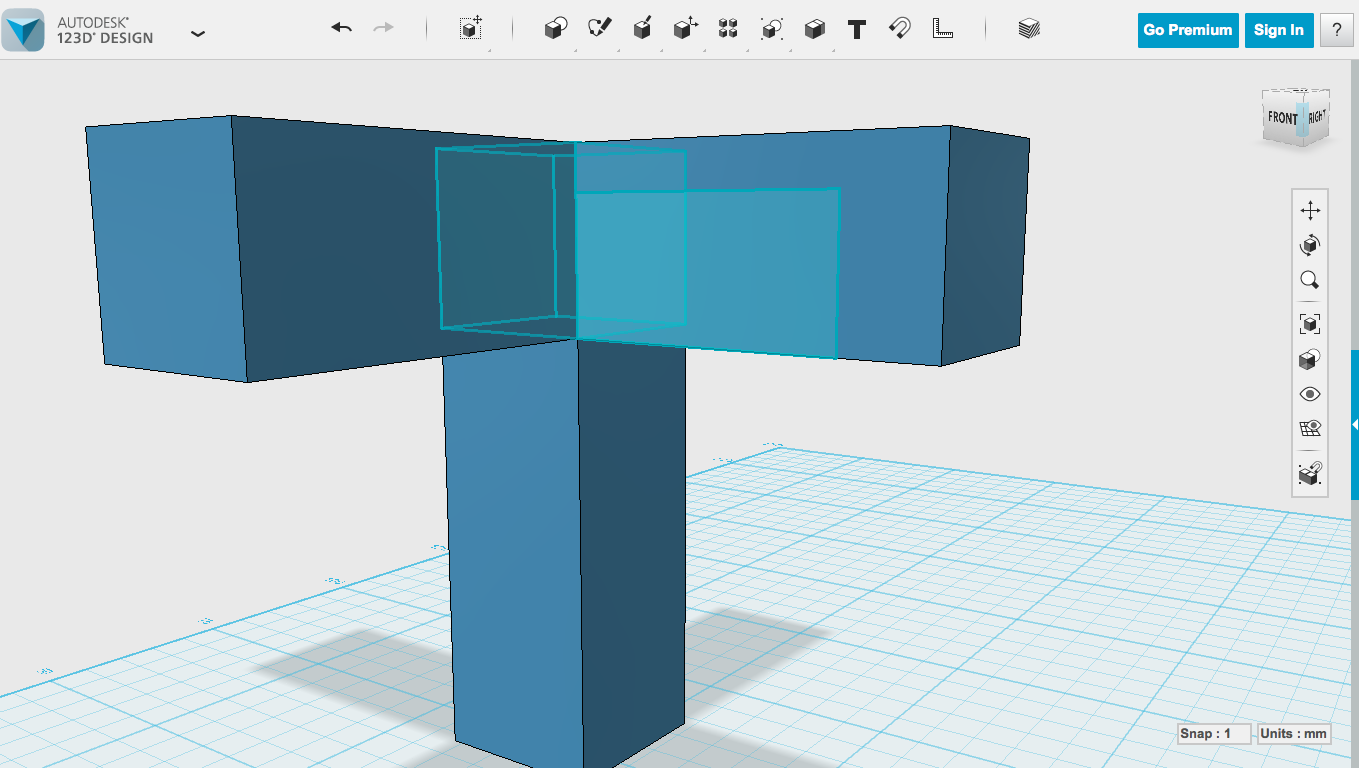Click the Fit to view icon
The image size is (1359, 768).
pyautogui.click(x=1310, y=324)
